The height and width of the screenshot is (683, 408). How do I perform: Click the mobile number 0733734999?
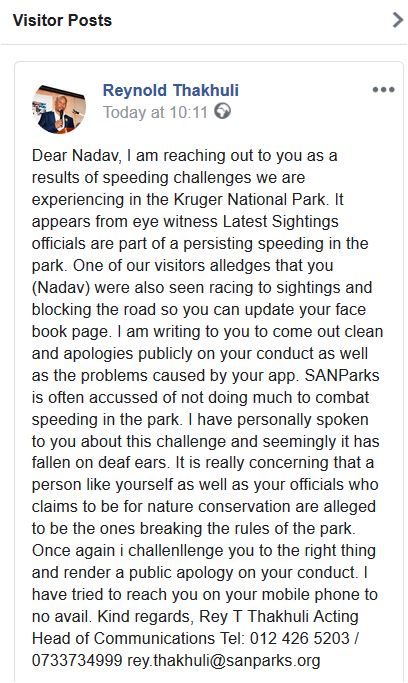77,660
